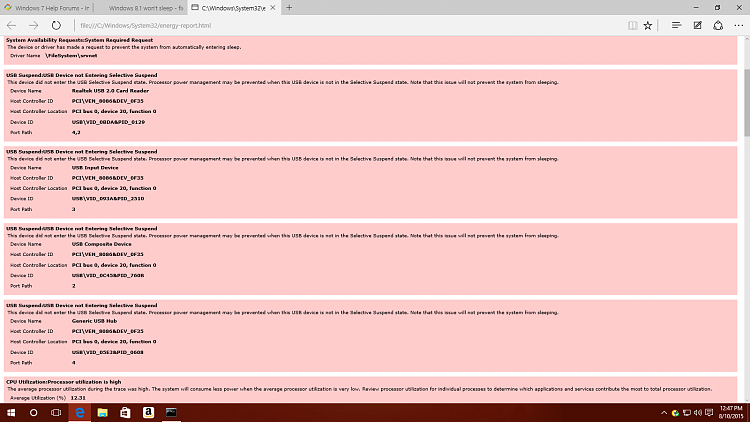Open Reading view book icon
Screen dimensions: 750x422
click(x=632, y=25)
